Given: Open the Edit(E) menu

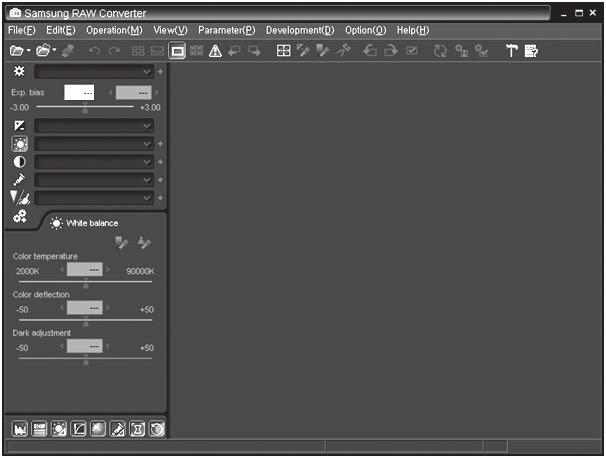Looking at the screenshot, I should 61,30.
